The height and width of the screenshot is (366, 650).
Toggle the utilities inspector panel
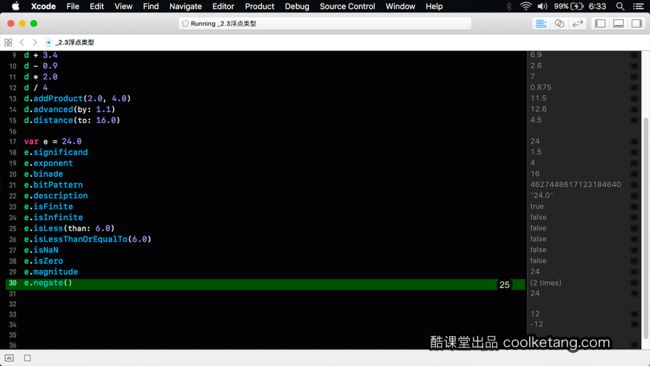[636, 24]
